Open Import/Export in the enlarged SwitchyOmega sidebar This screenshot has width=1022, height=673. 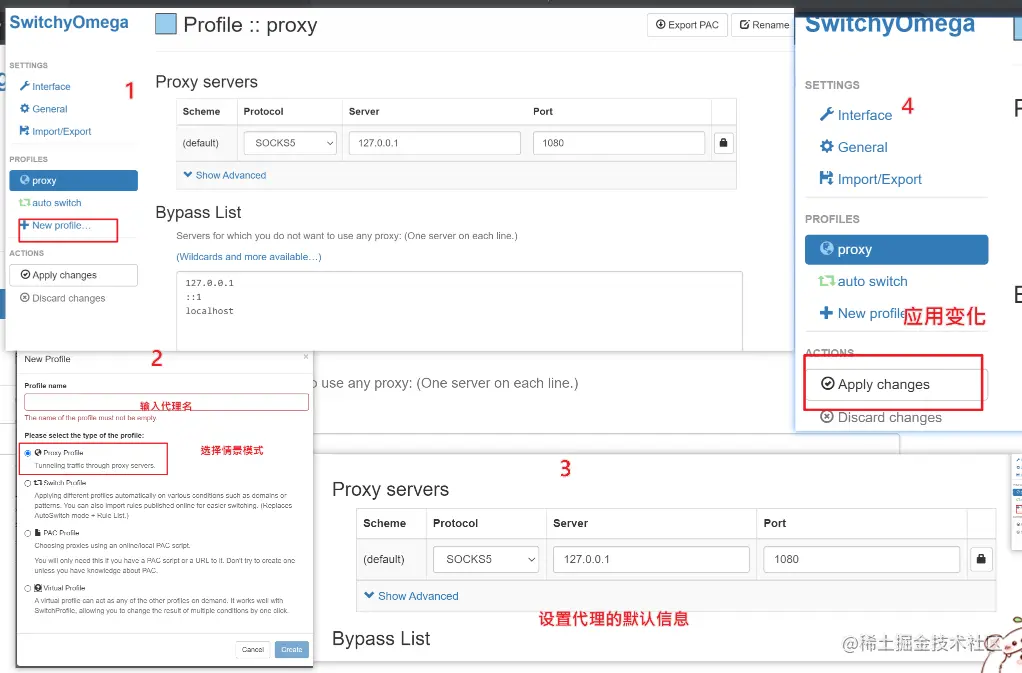[x=870, y=179]
